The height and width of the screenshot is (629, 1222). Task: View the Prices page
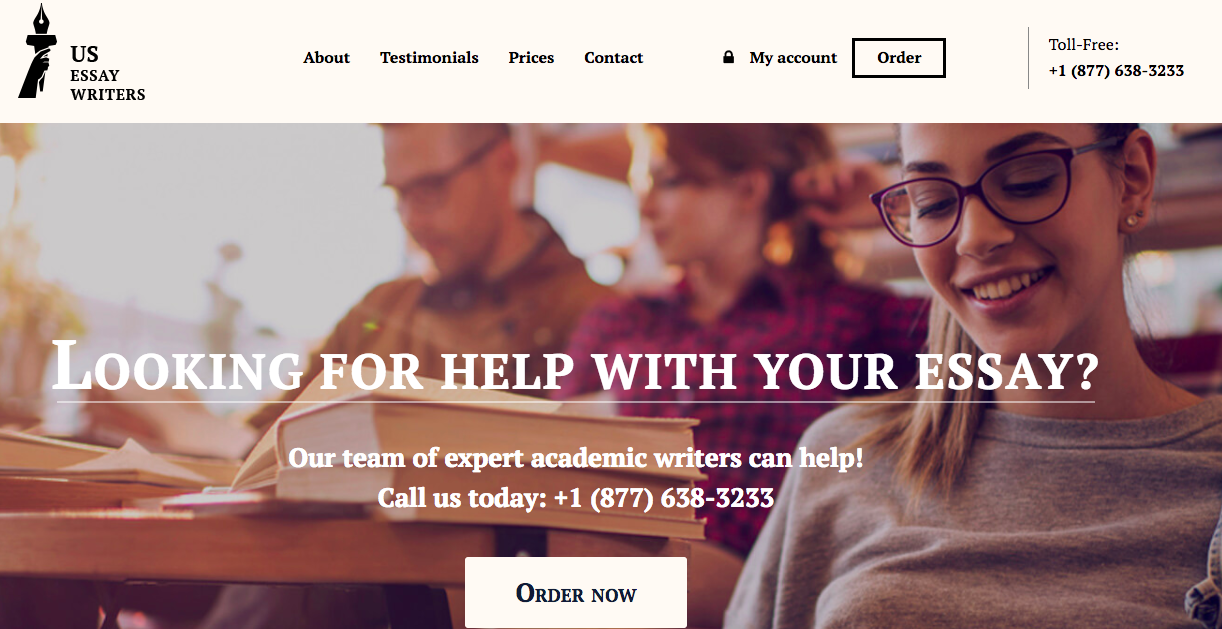pyautogui.click(x=531, y=58)
